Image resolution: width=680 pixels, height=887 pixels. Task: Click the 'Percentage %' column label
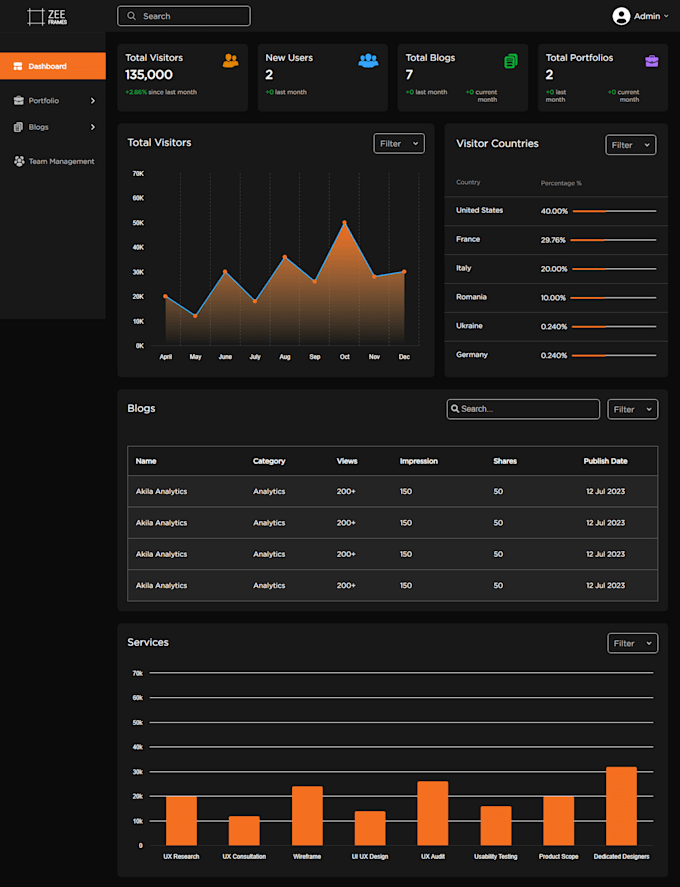click(561, 183)
